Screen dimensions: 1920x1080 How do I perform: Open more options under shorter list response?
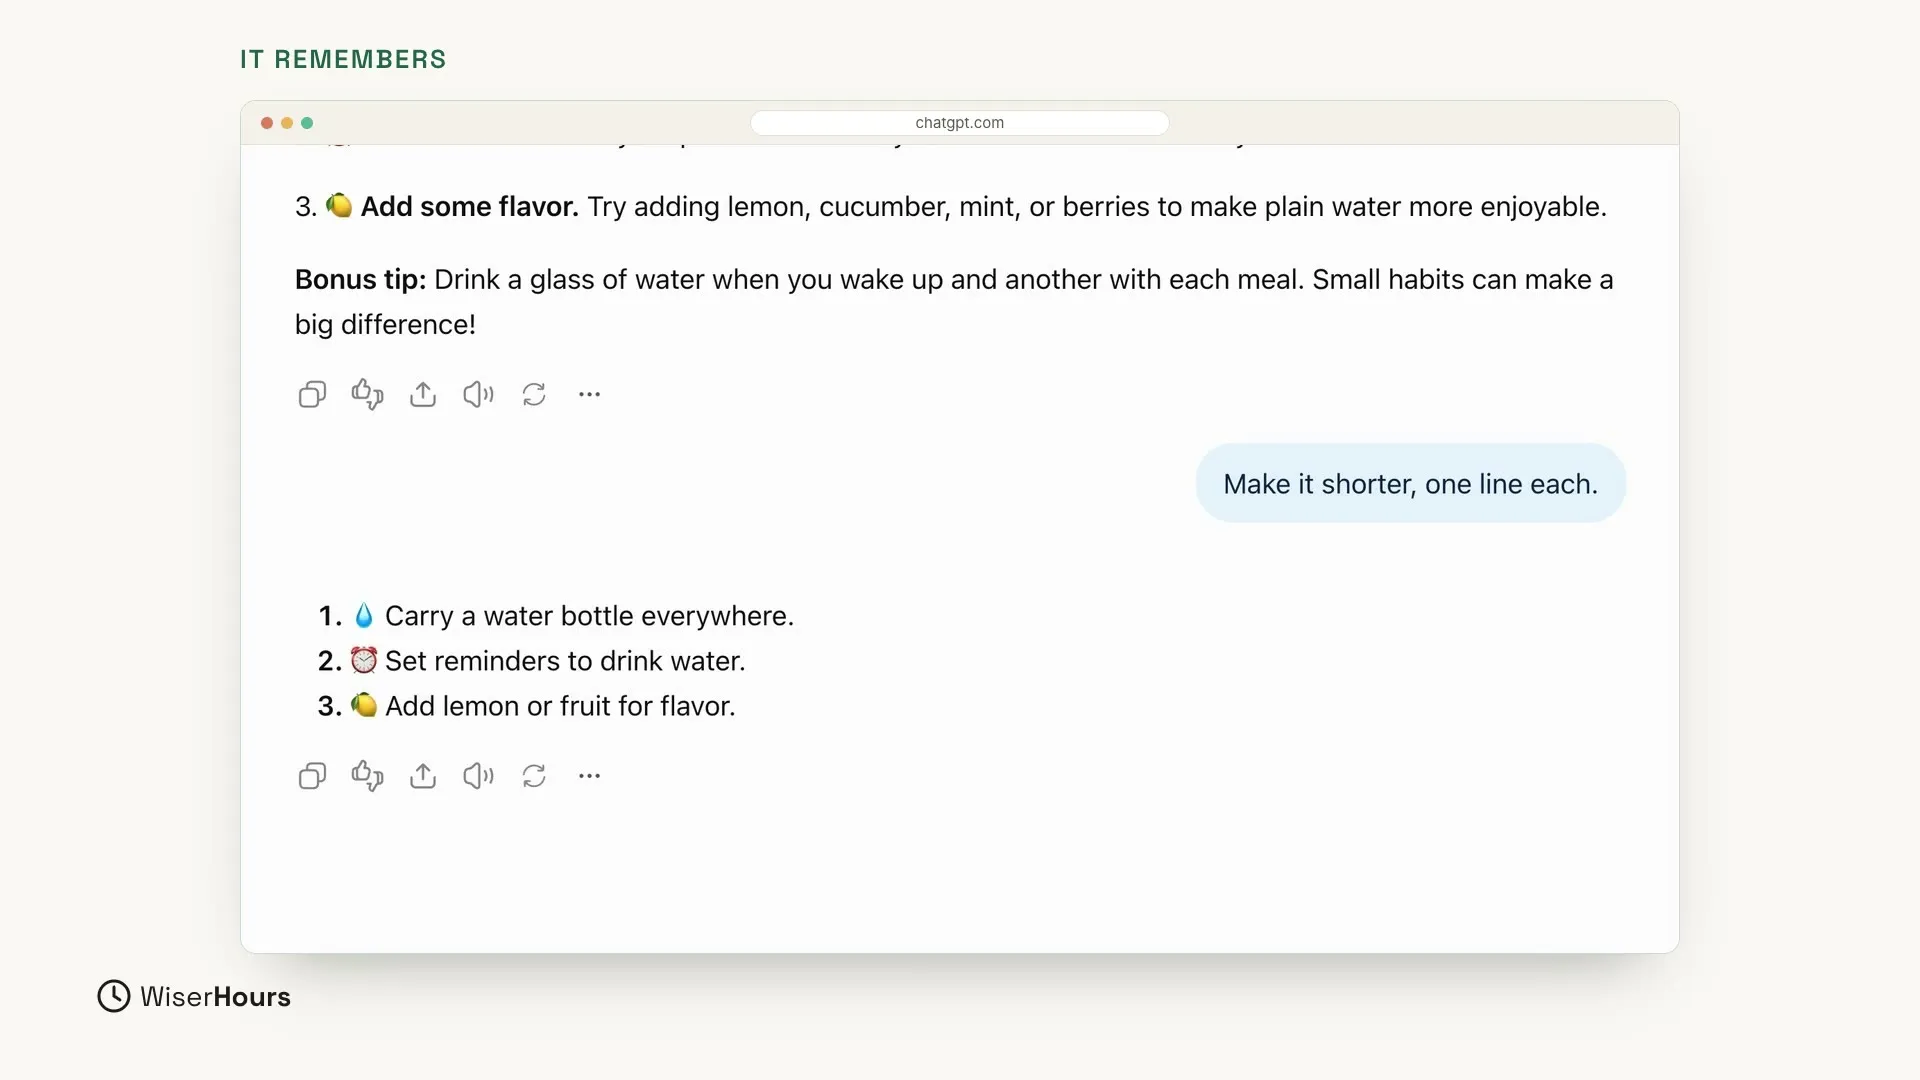[x=589, y=776]
